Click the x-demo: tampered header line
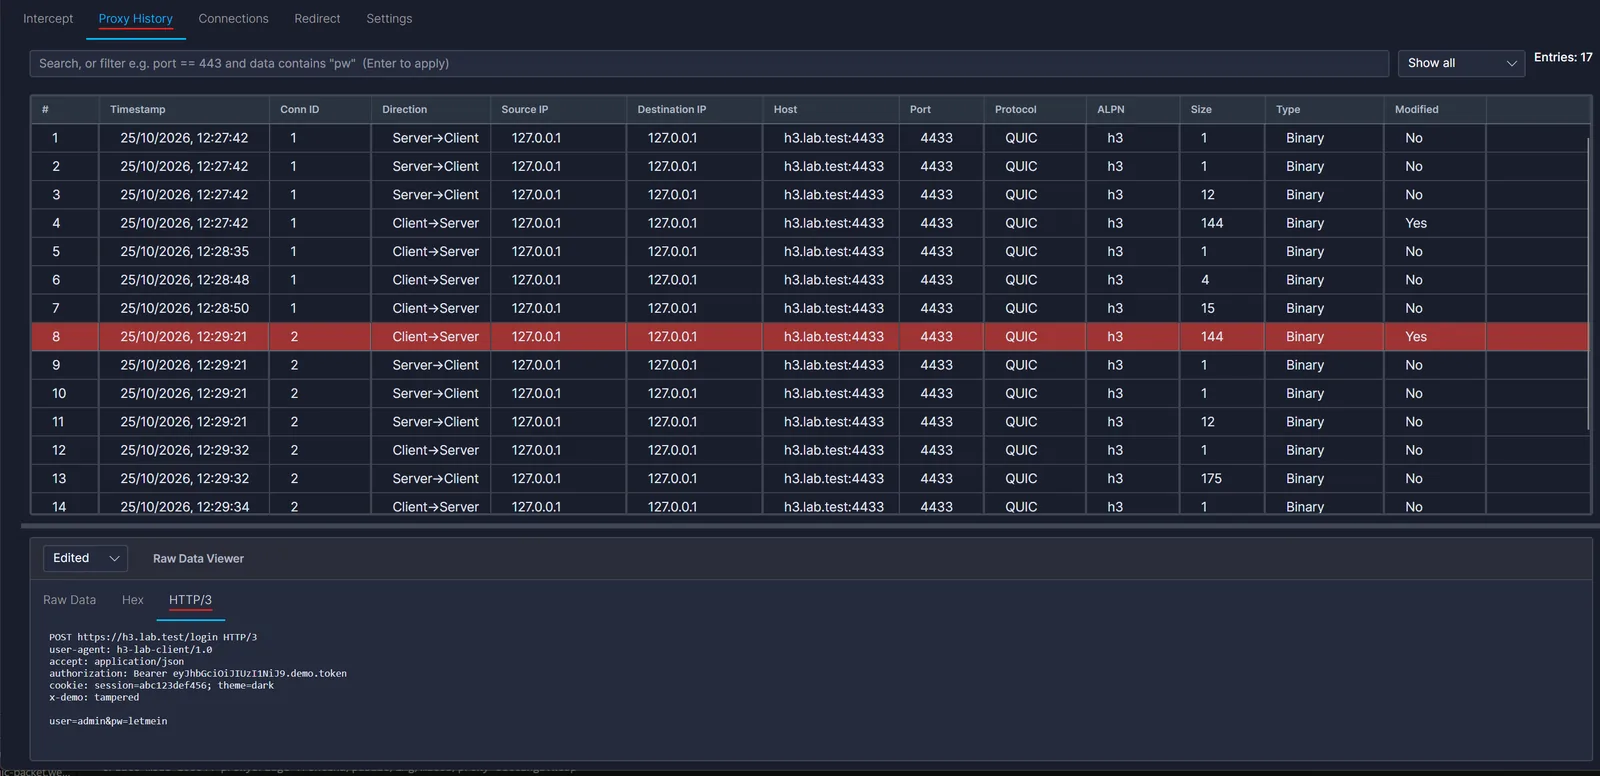This screenshot has height=776, width=1600. [94, 697]
